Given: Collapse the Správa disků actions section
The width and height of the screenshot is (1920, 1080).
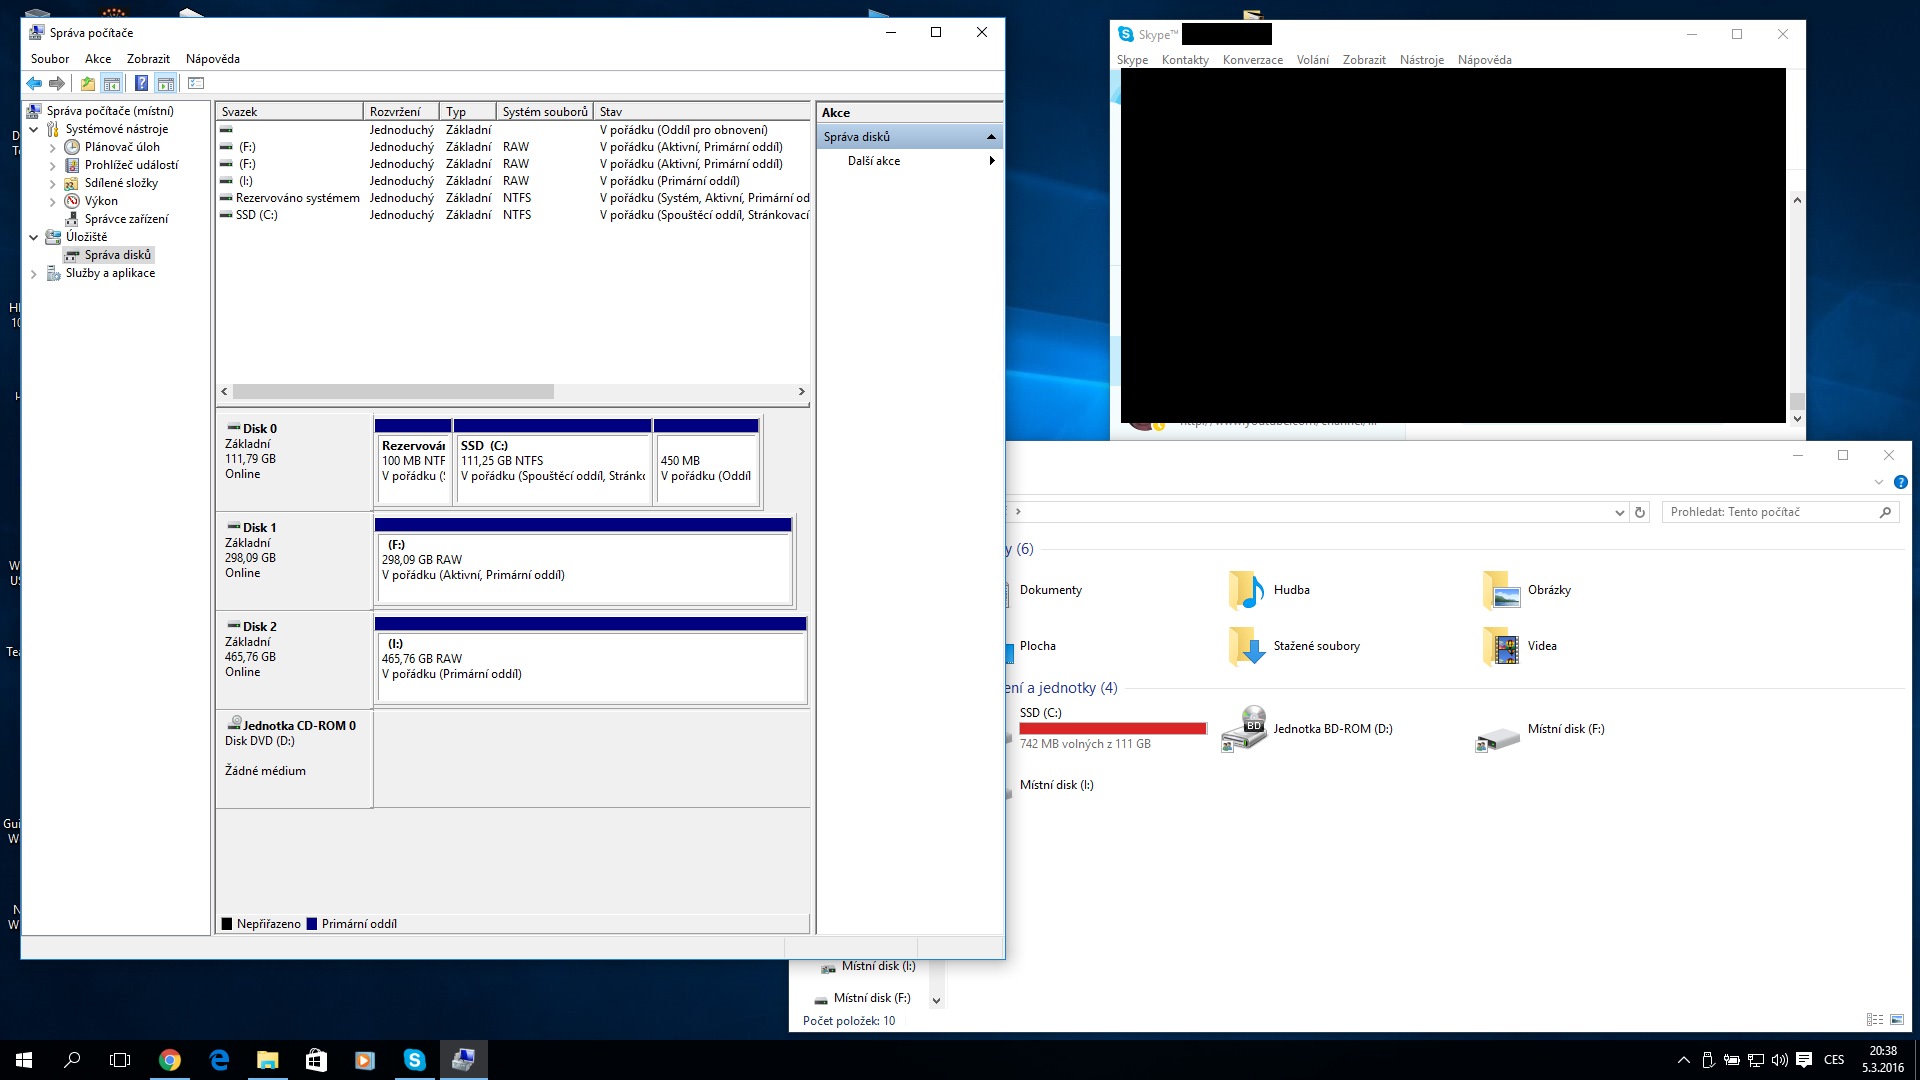Looking at the screenshot, I should pos(991,137).
